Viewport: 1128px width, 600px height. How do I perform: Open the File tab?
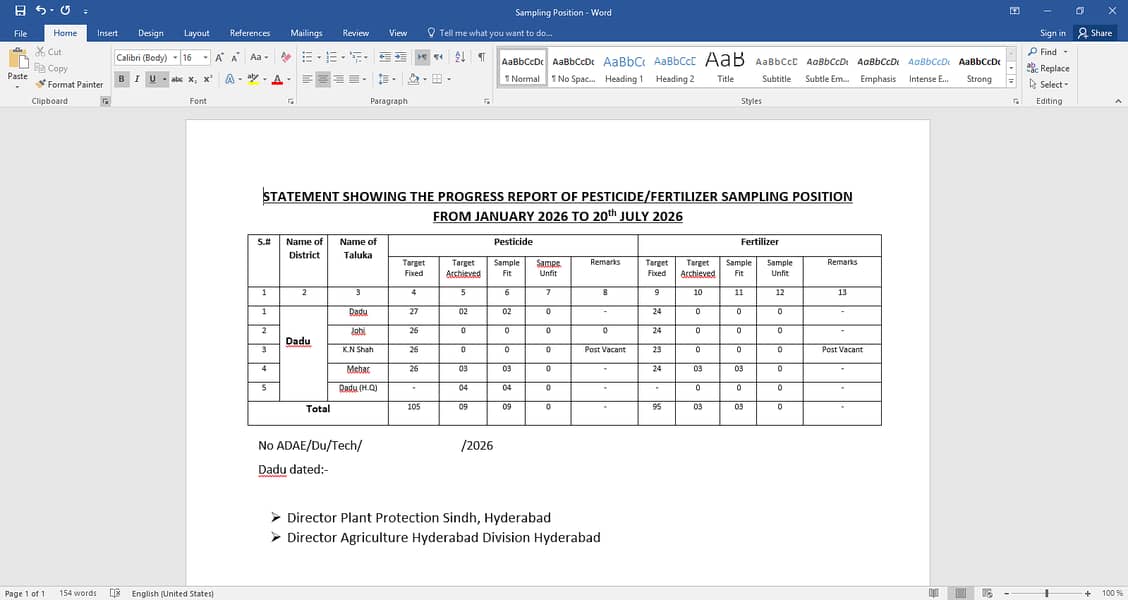(21, 33)
